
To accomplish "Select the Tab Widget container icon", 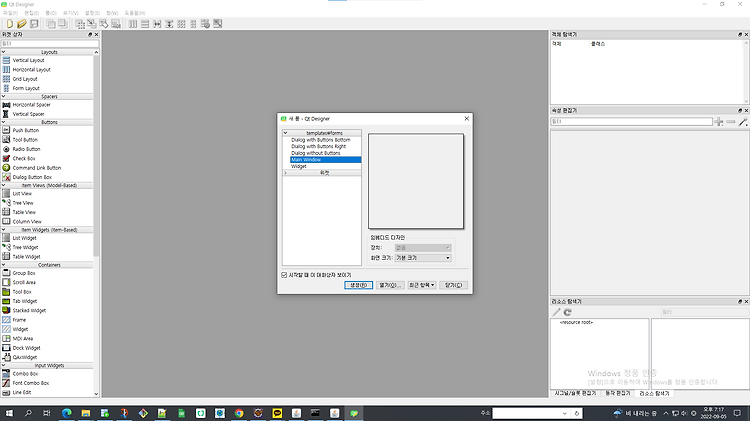I will coord(6,301).
